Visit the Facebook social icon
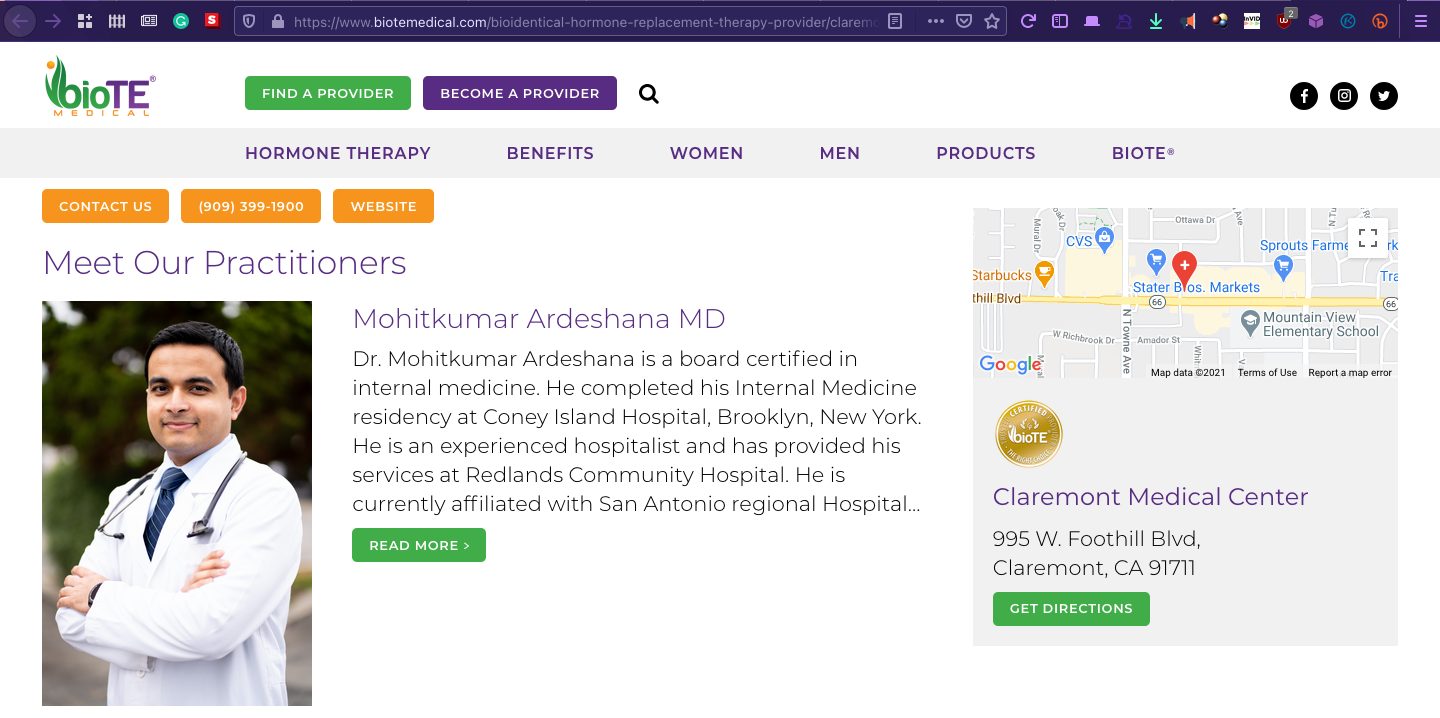 tap(1304, 96)
